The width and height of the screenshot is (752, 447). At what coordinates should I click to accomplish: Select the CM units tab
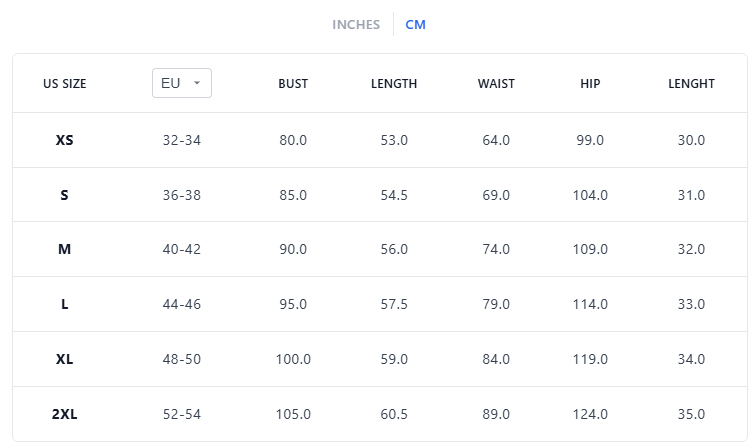[415, 25]
